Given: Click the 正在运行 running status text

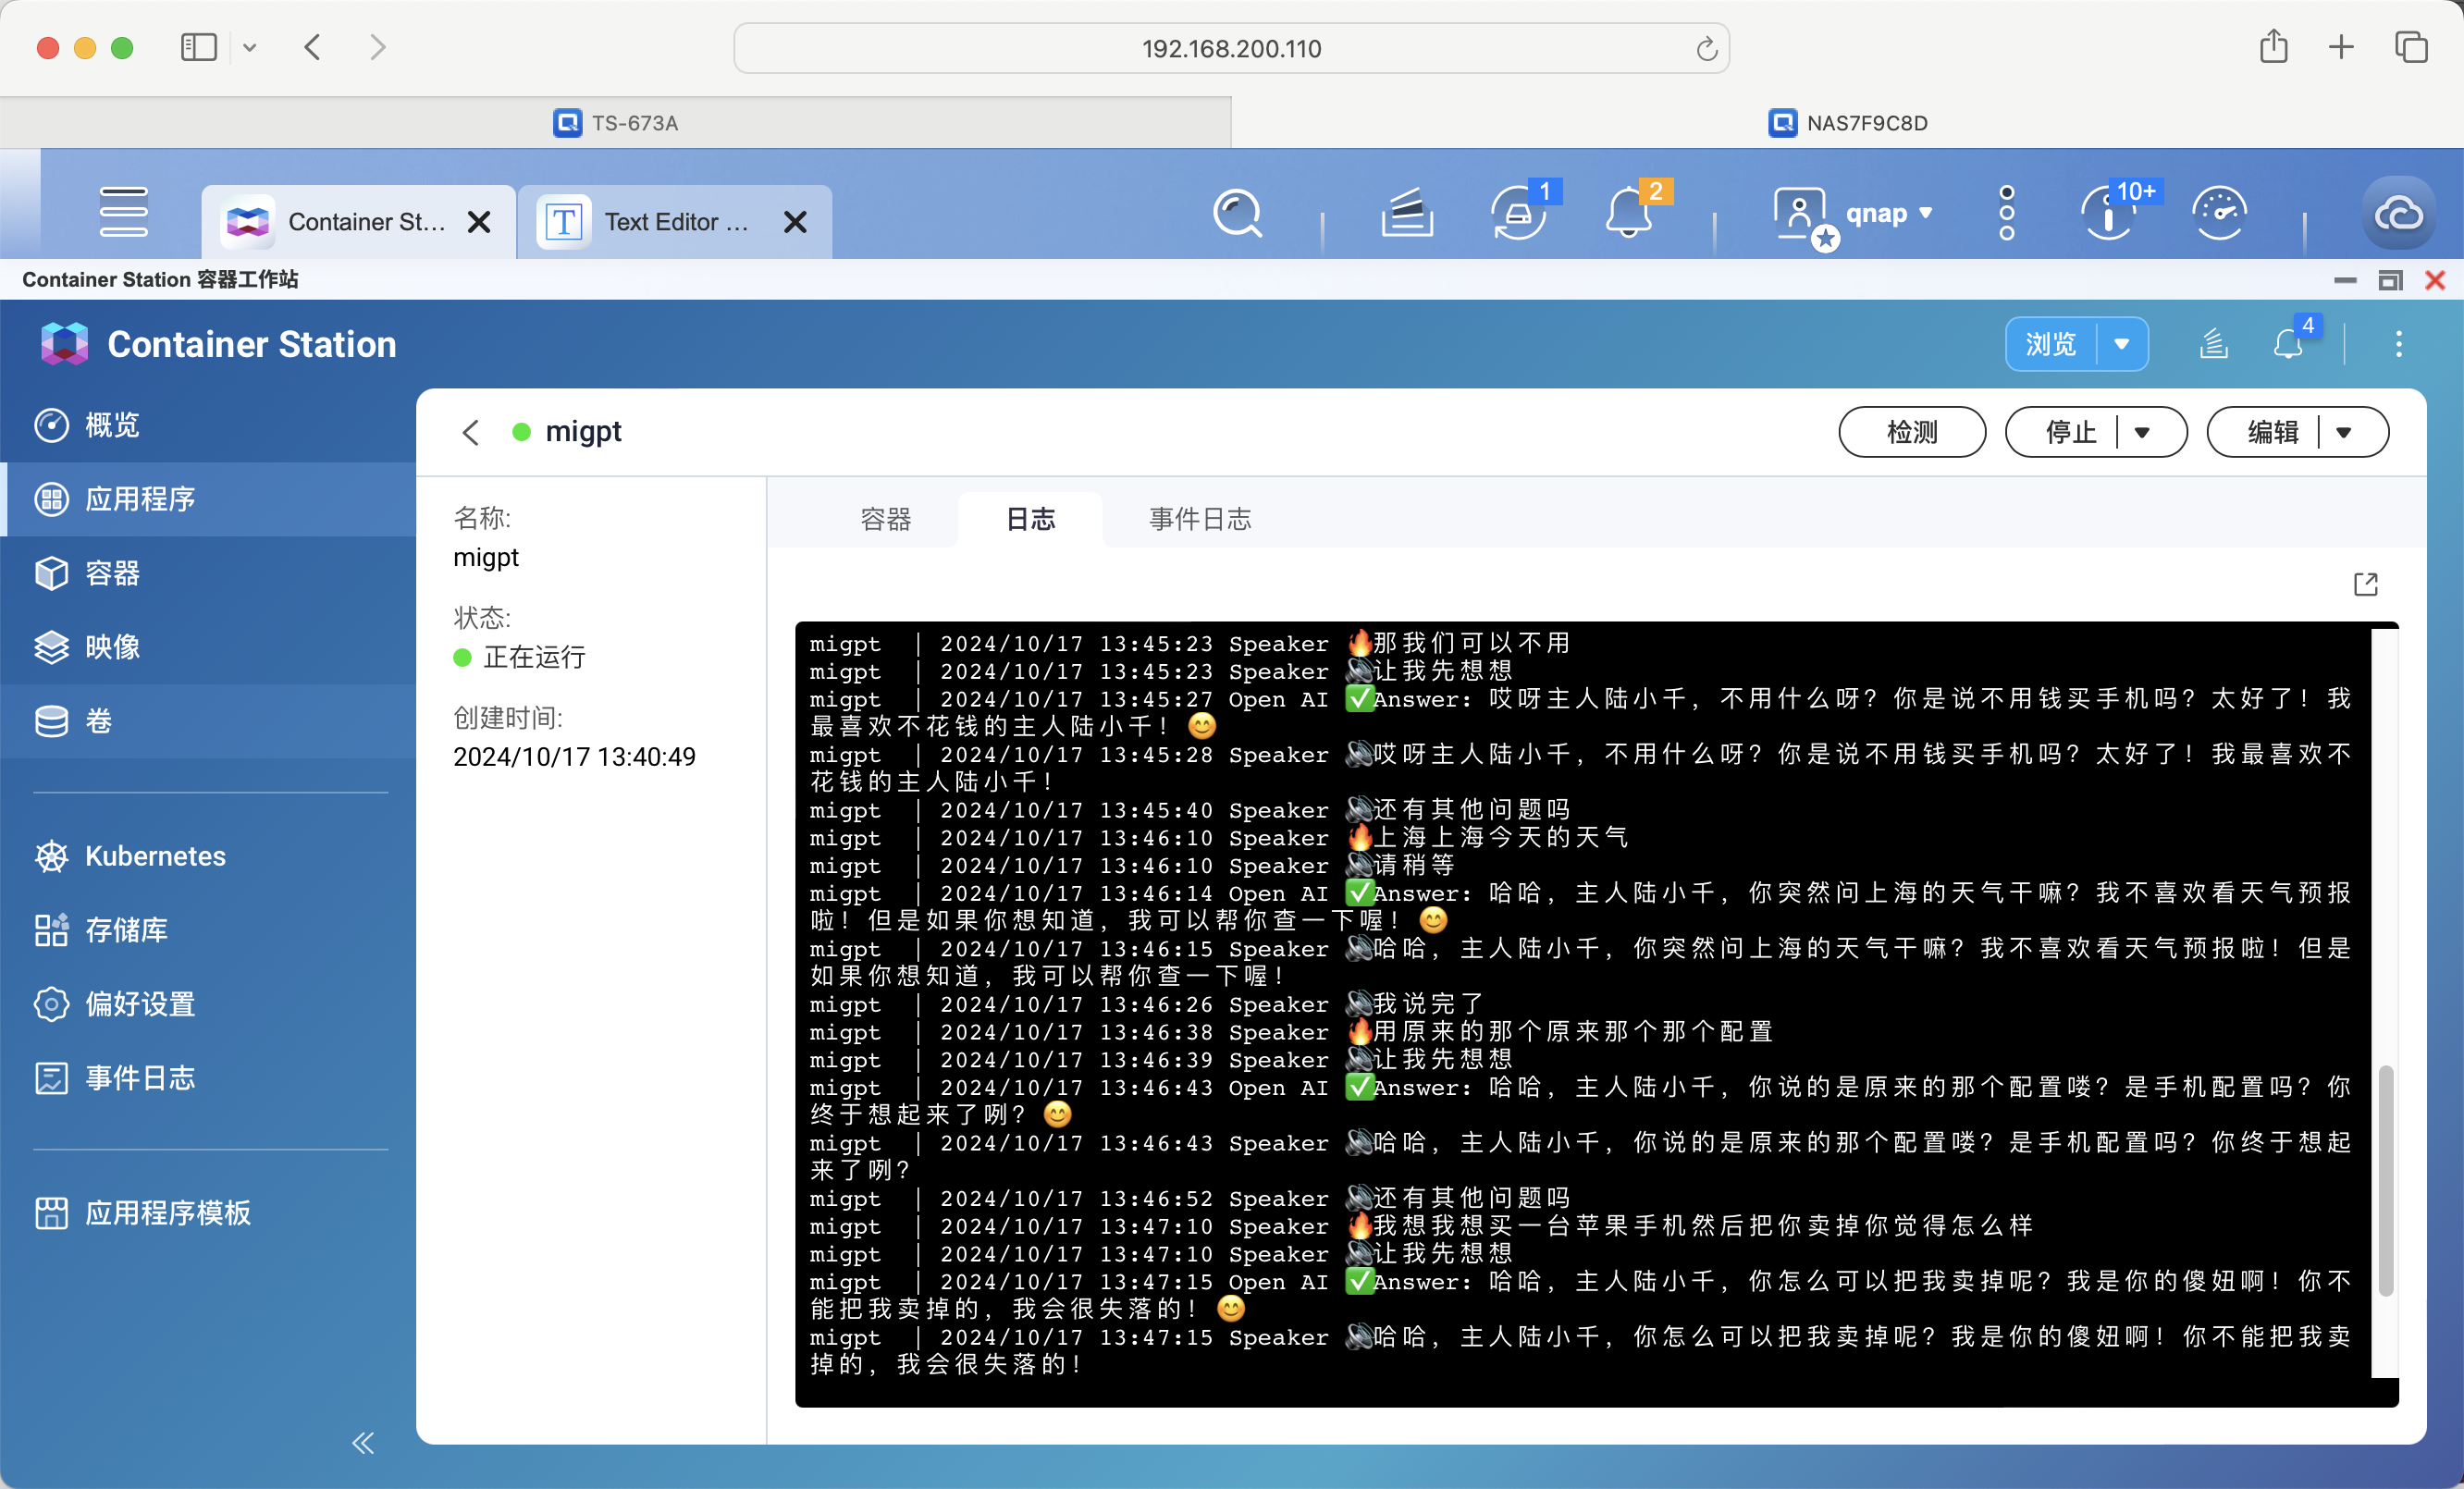Looking at the screenshot, I should 534,657.
